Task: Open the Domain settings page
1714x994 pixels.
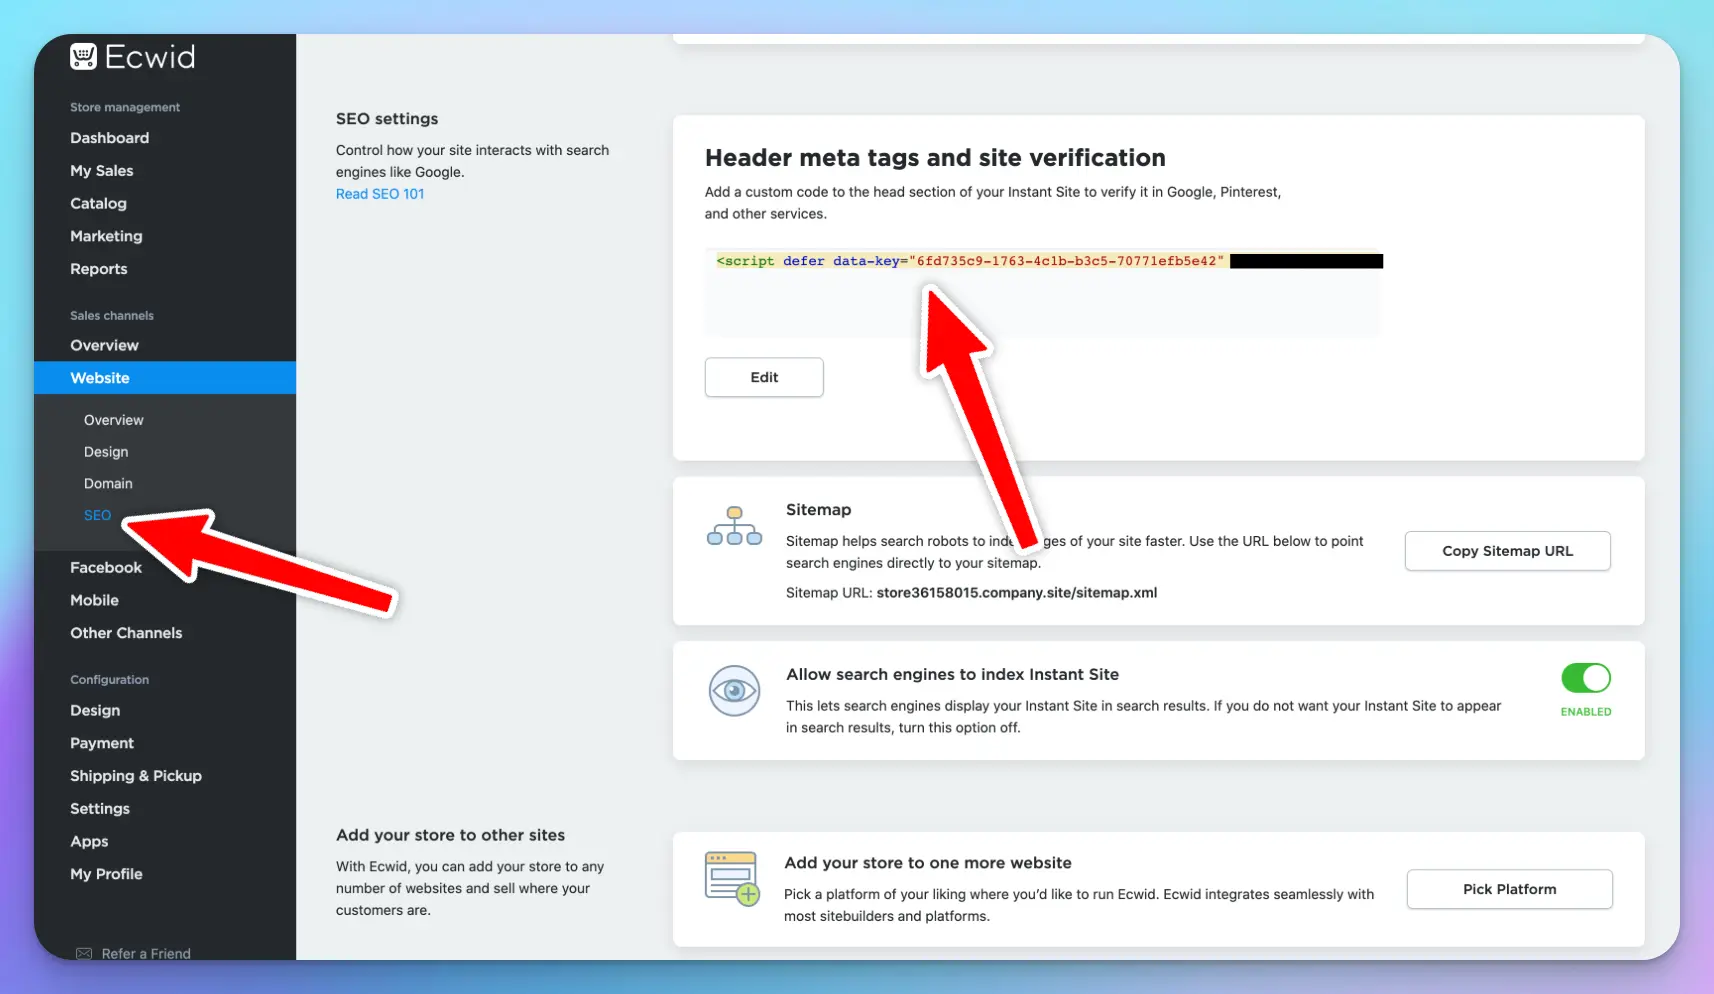Action: [108, 483]
